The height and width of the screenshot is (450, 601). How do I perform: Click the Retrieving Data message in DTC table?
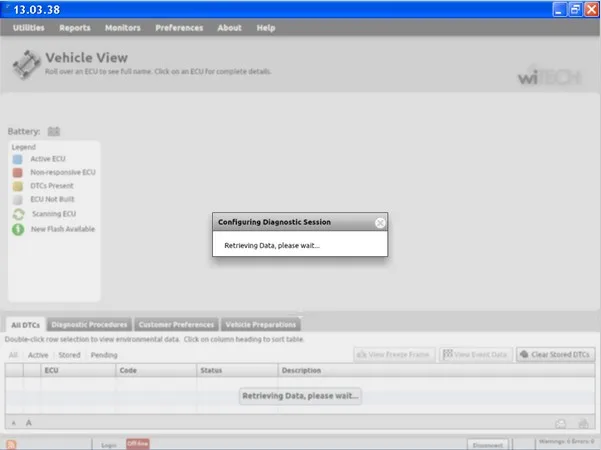(x=300, y=396)
